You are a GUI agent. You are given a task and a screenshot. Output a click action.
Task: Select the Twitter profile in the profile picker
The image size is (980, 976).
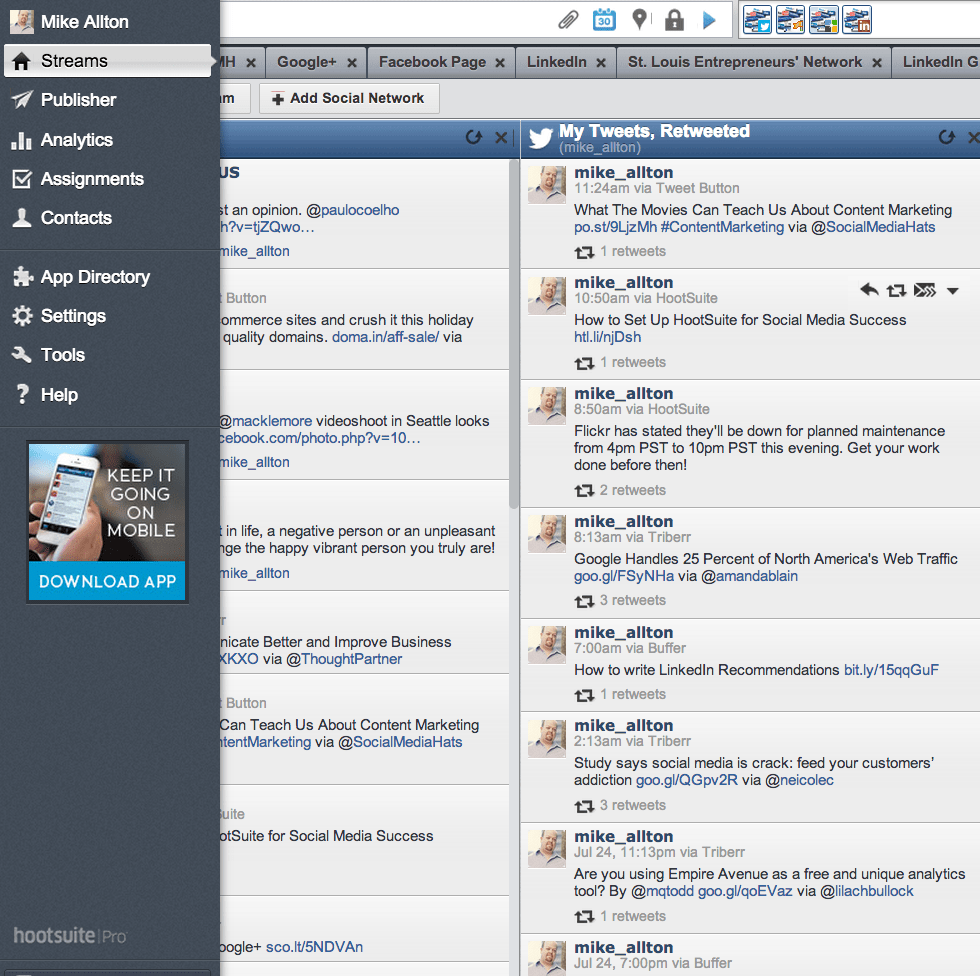pos(757,19)
